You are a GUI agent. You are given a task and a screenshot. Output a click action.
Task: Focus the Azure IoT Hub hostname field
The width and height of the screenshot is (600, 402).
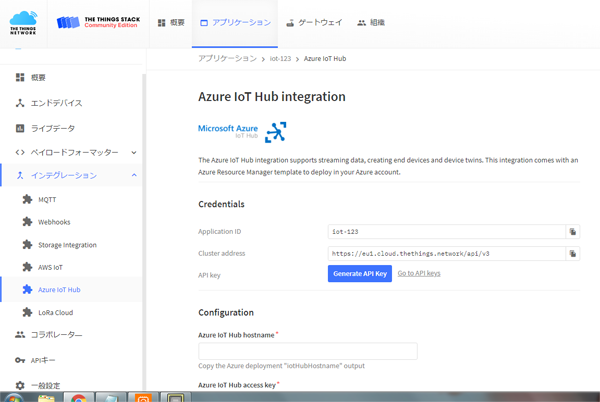coord(308,351)
